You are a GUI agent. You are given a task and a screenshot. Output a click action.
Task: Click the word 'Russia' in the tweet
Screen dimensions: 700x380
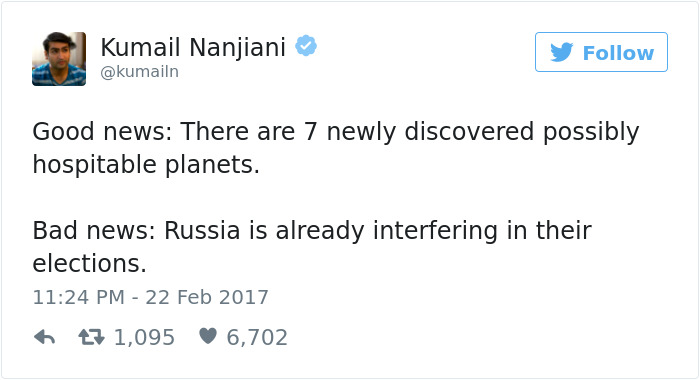[202, 230]
